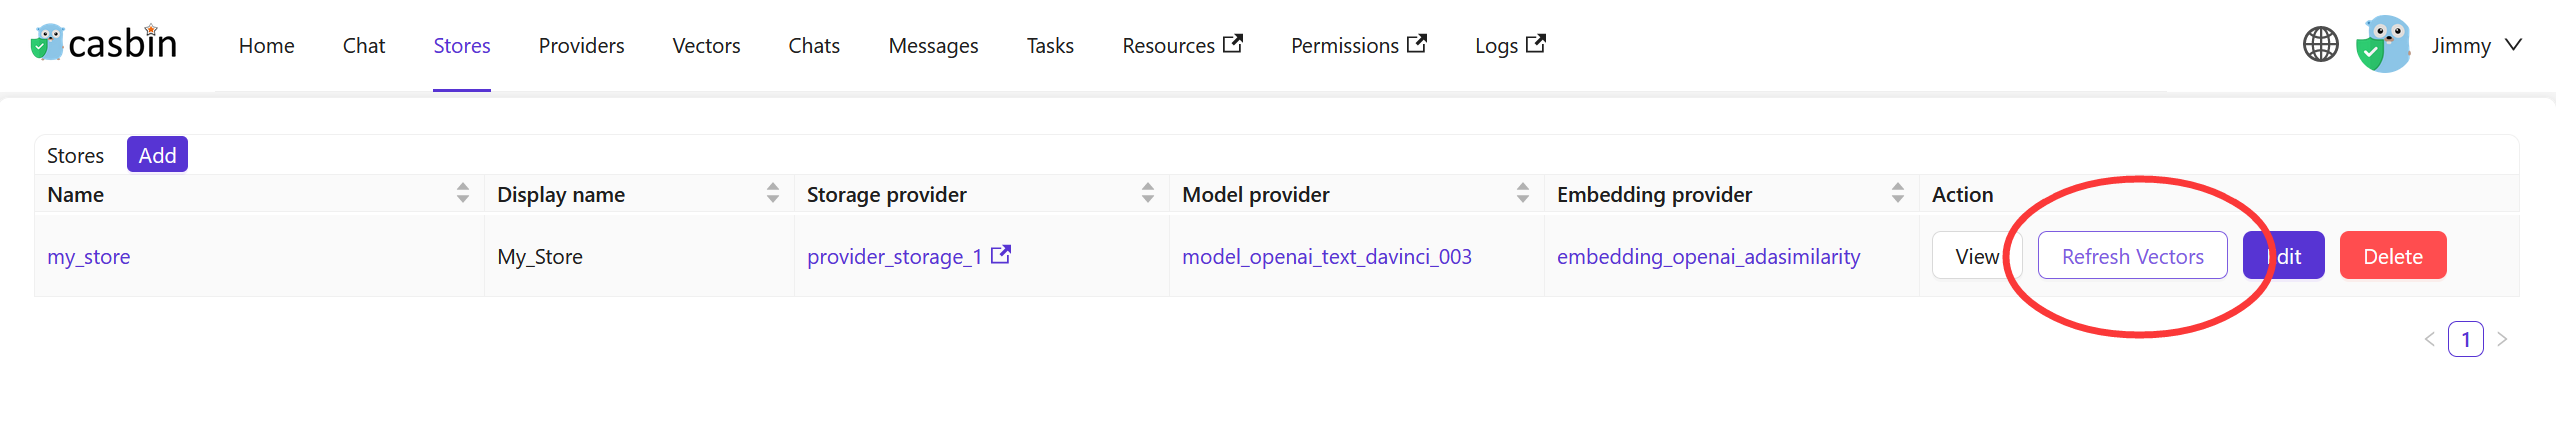
Task: Open external link icon beside provider_storage_1
Action: click(x=1001, y=256)
